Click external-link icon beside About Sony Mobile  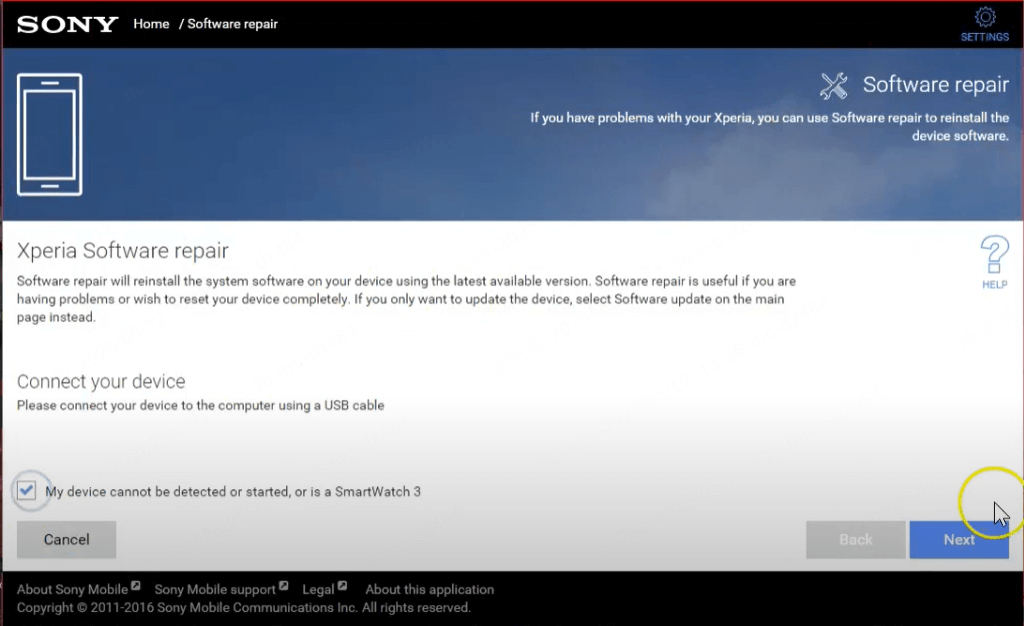(136, 586)
